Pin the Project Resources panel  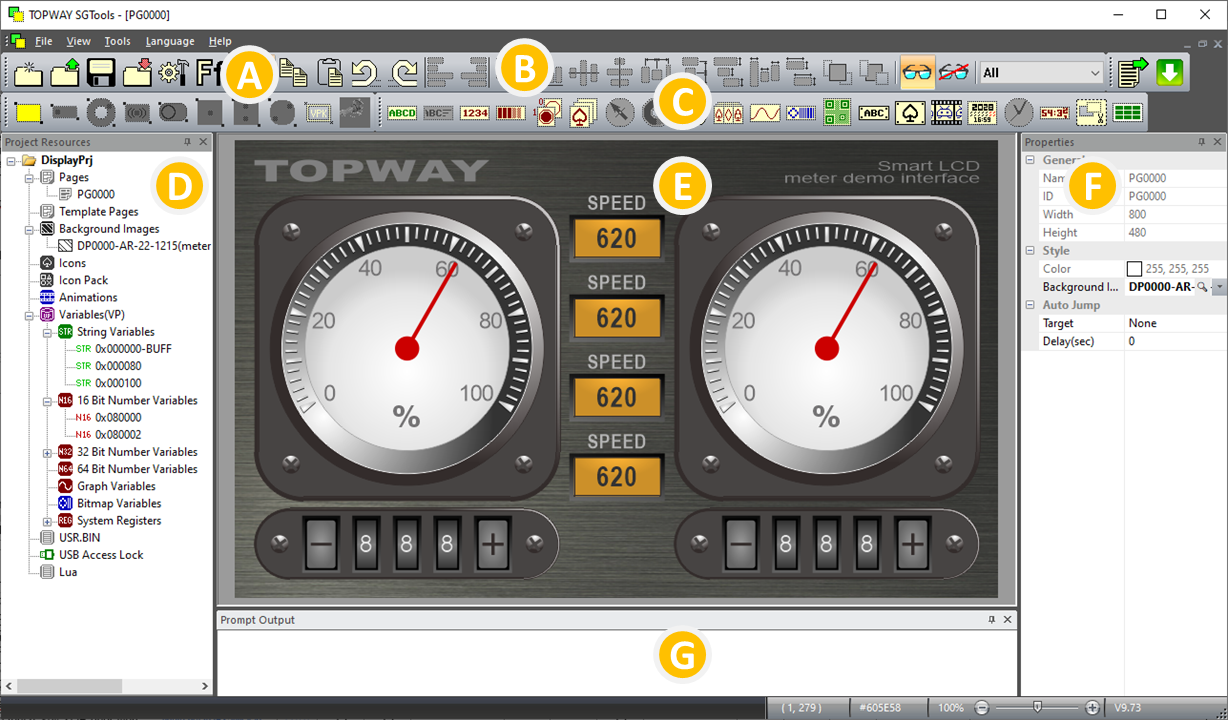pyautogui.click(x=186, y=142)
